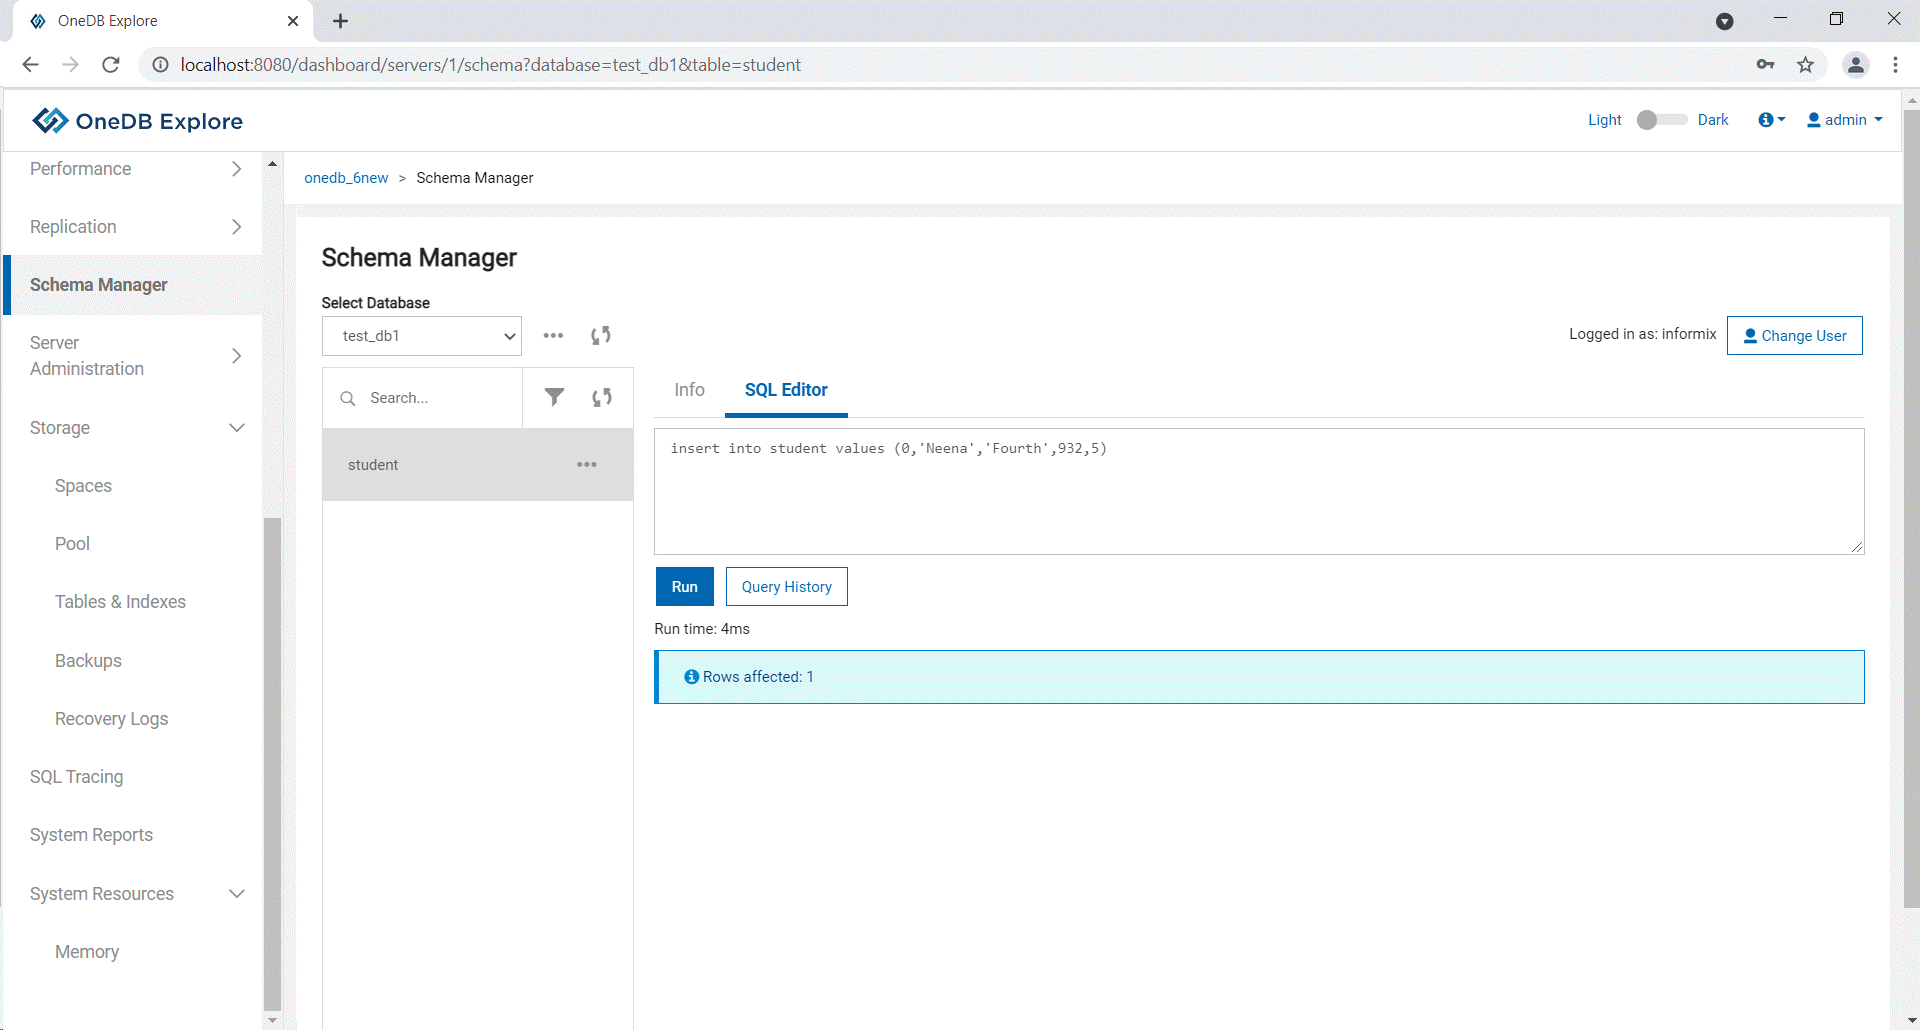Click the search magnifier icon

point(348,398)
